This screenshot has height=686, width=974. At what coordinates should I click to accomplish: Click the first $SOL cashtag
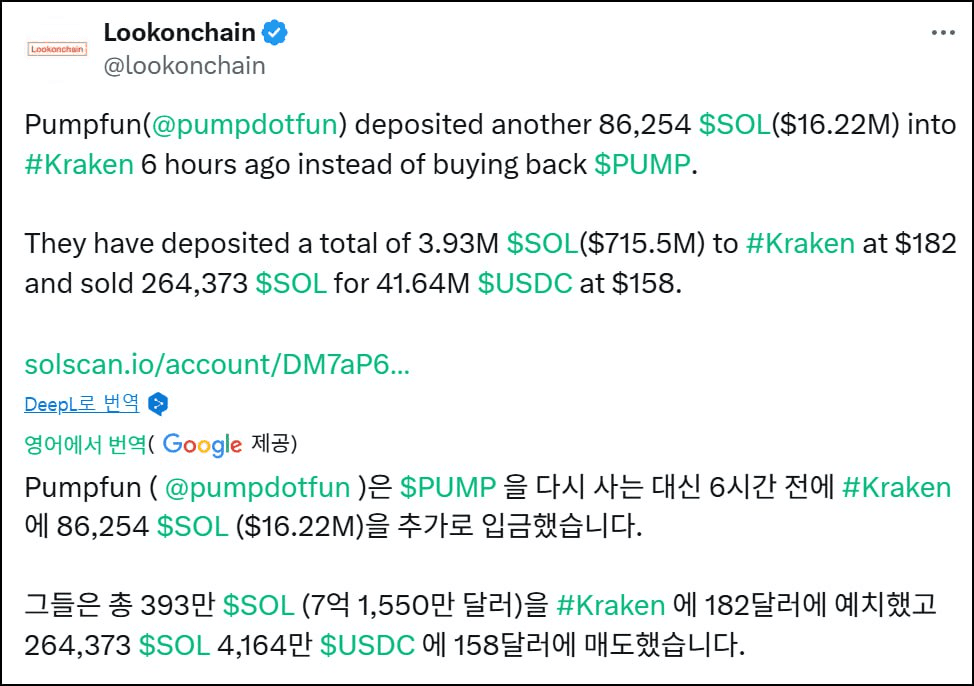tap(735, 124)
